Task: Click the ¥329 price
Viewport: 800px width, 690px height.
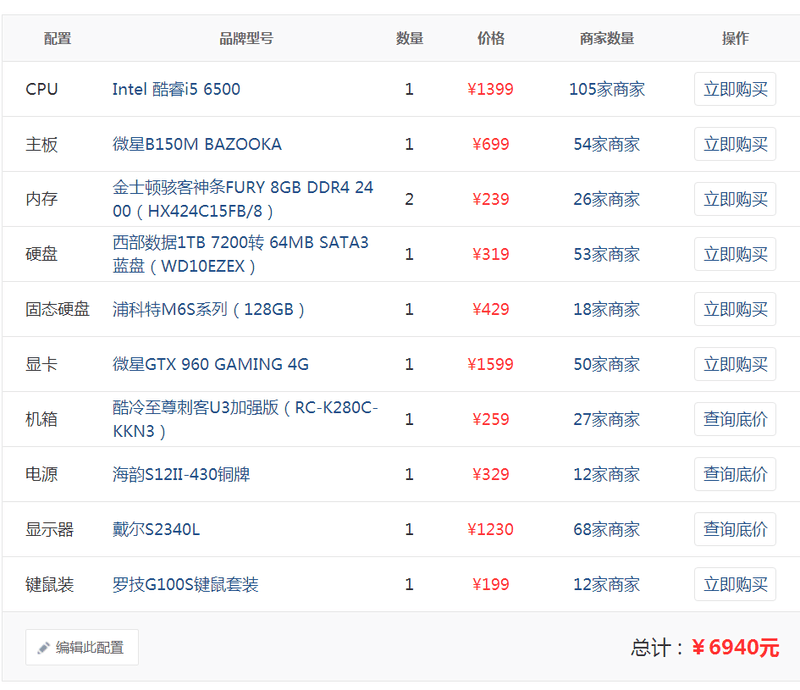Action: point(490,475)
